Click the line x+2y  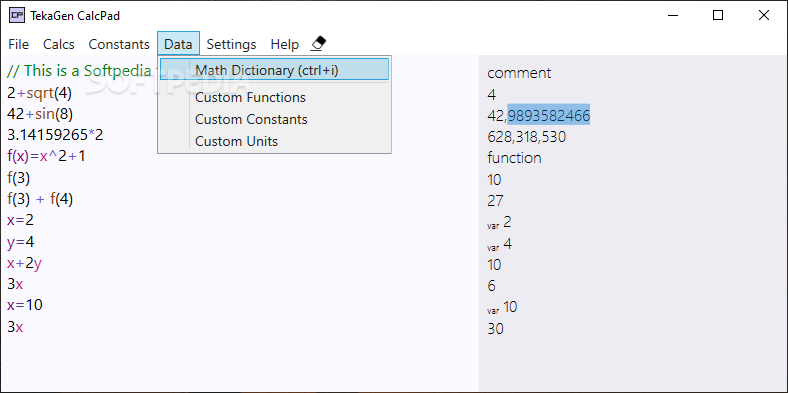[x=24, y=263]
